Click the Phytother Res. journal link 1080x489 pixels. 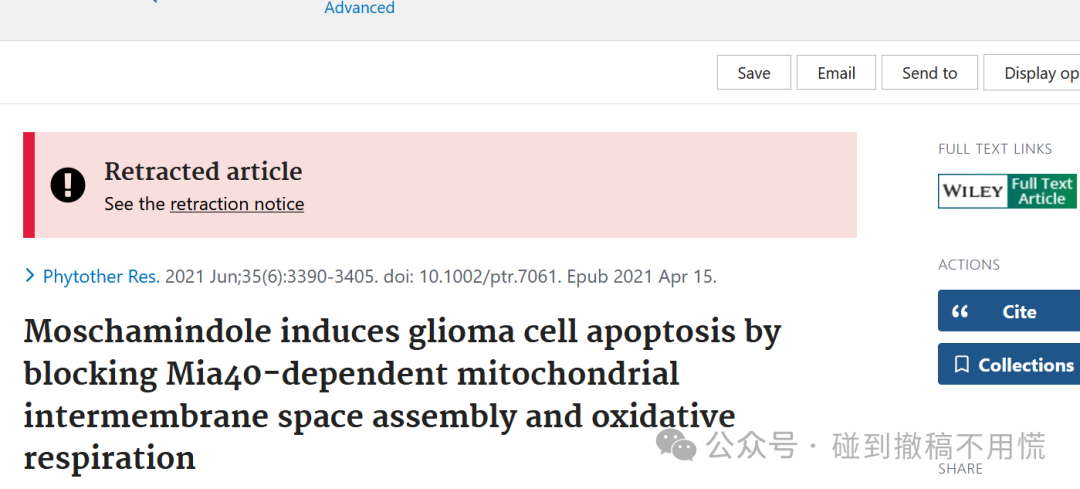(x=101, y=277)
